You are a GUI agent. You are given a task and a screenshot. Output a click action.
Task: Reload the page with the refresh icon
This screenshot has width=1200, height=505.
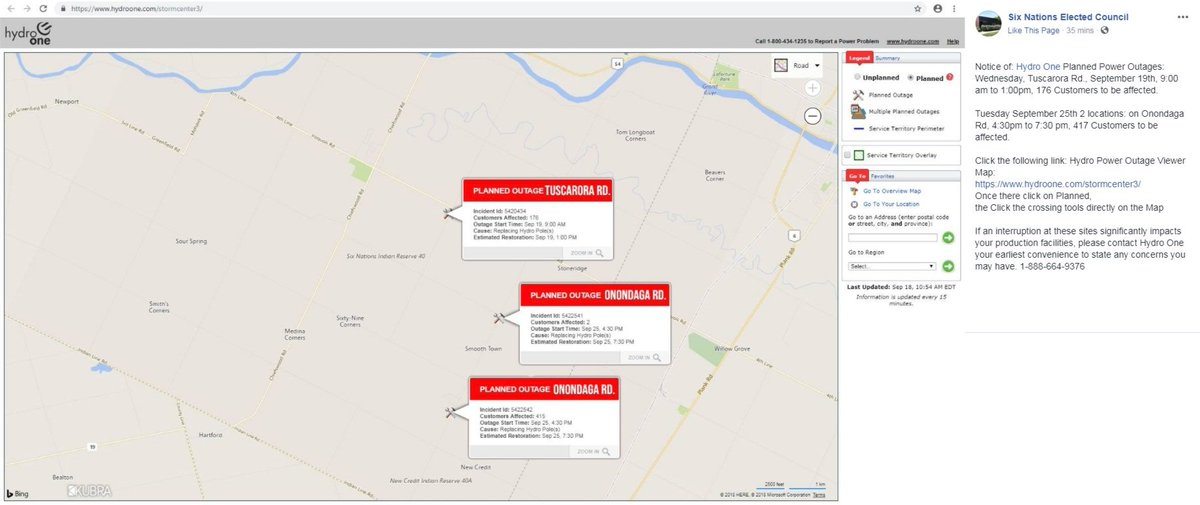tap(41, 7)
